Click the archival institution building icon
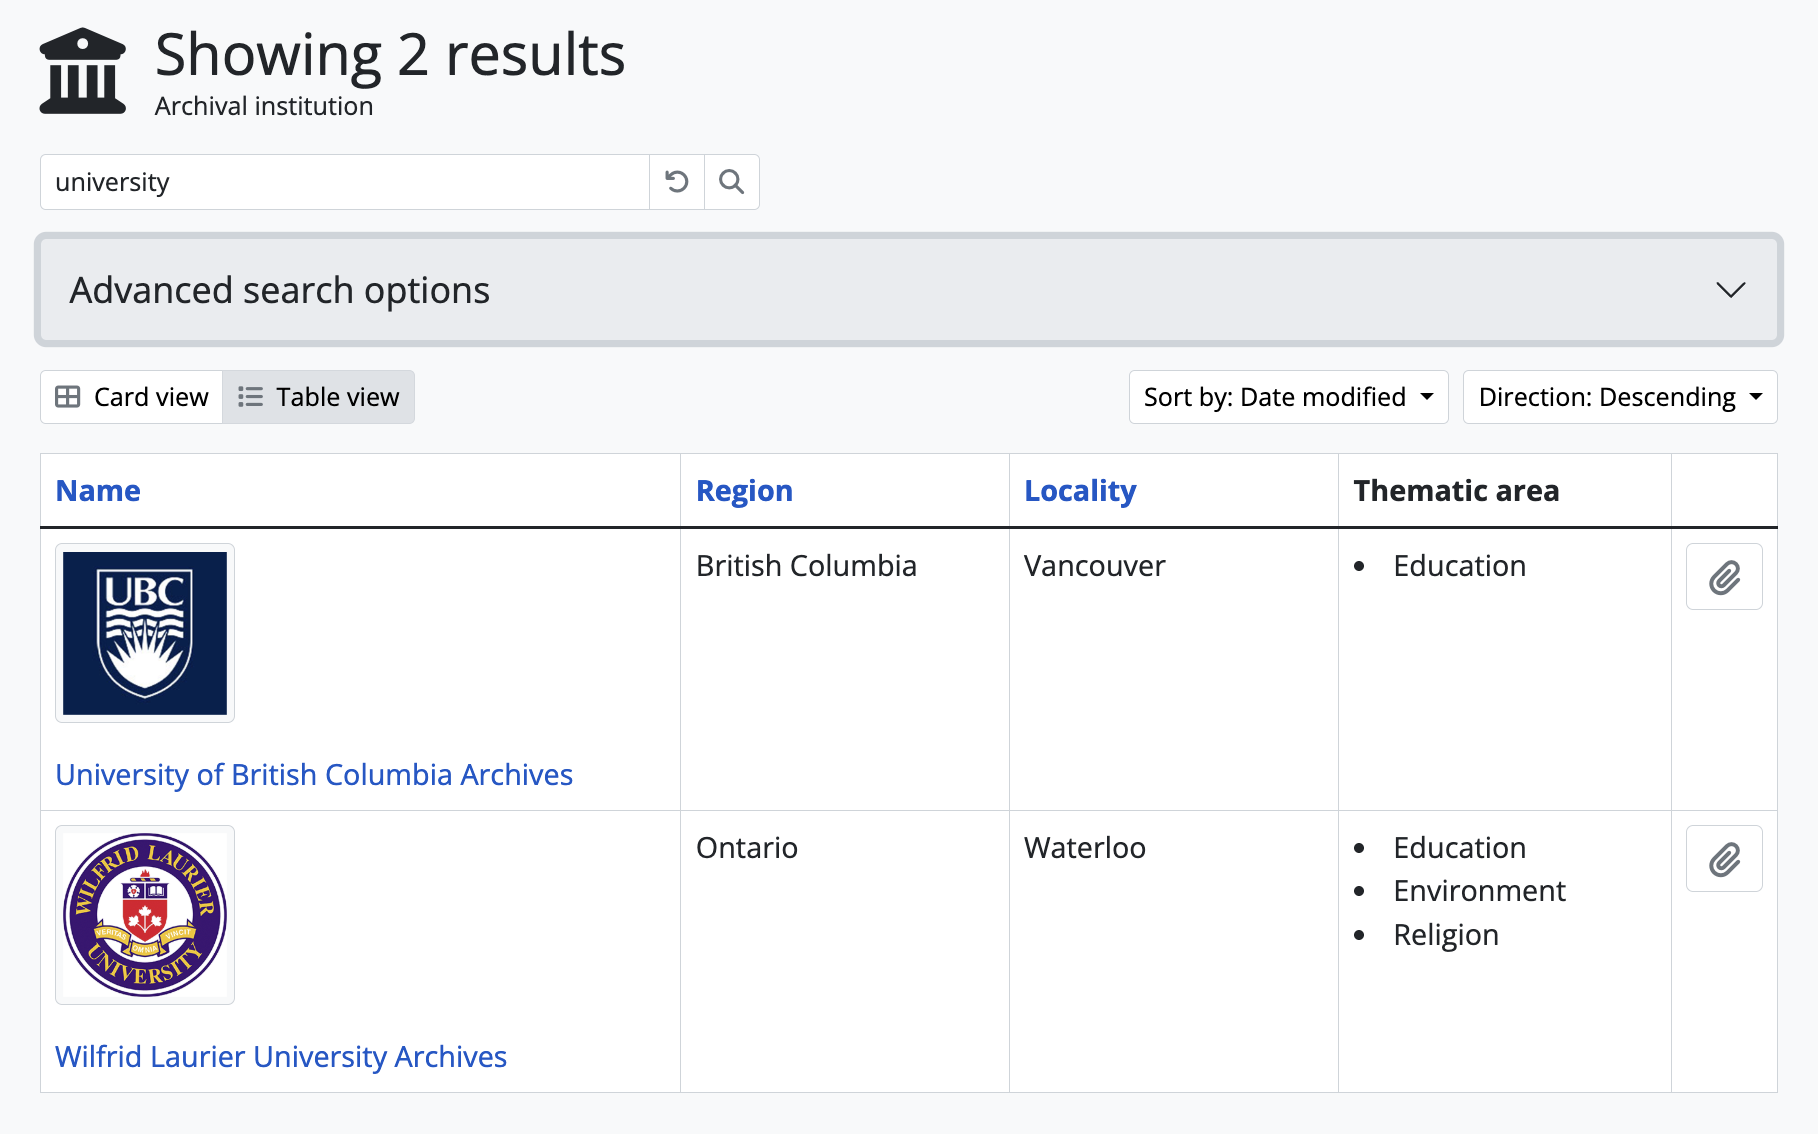This screenshot has height=1134, width=1818. click(83, 72)
